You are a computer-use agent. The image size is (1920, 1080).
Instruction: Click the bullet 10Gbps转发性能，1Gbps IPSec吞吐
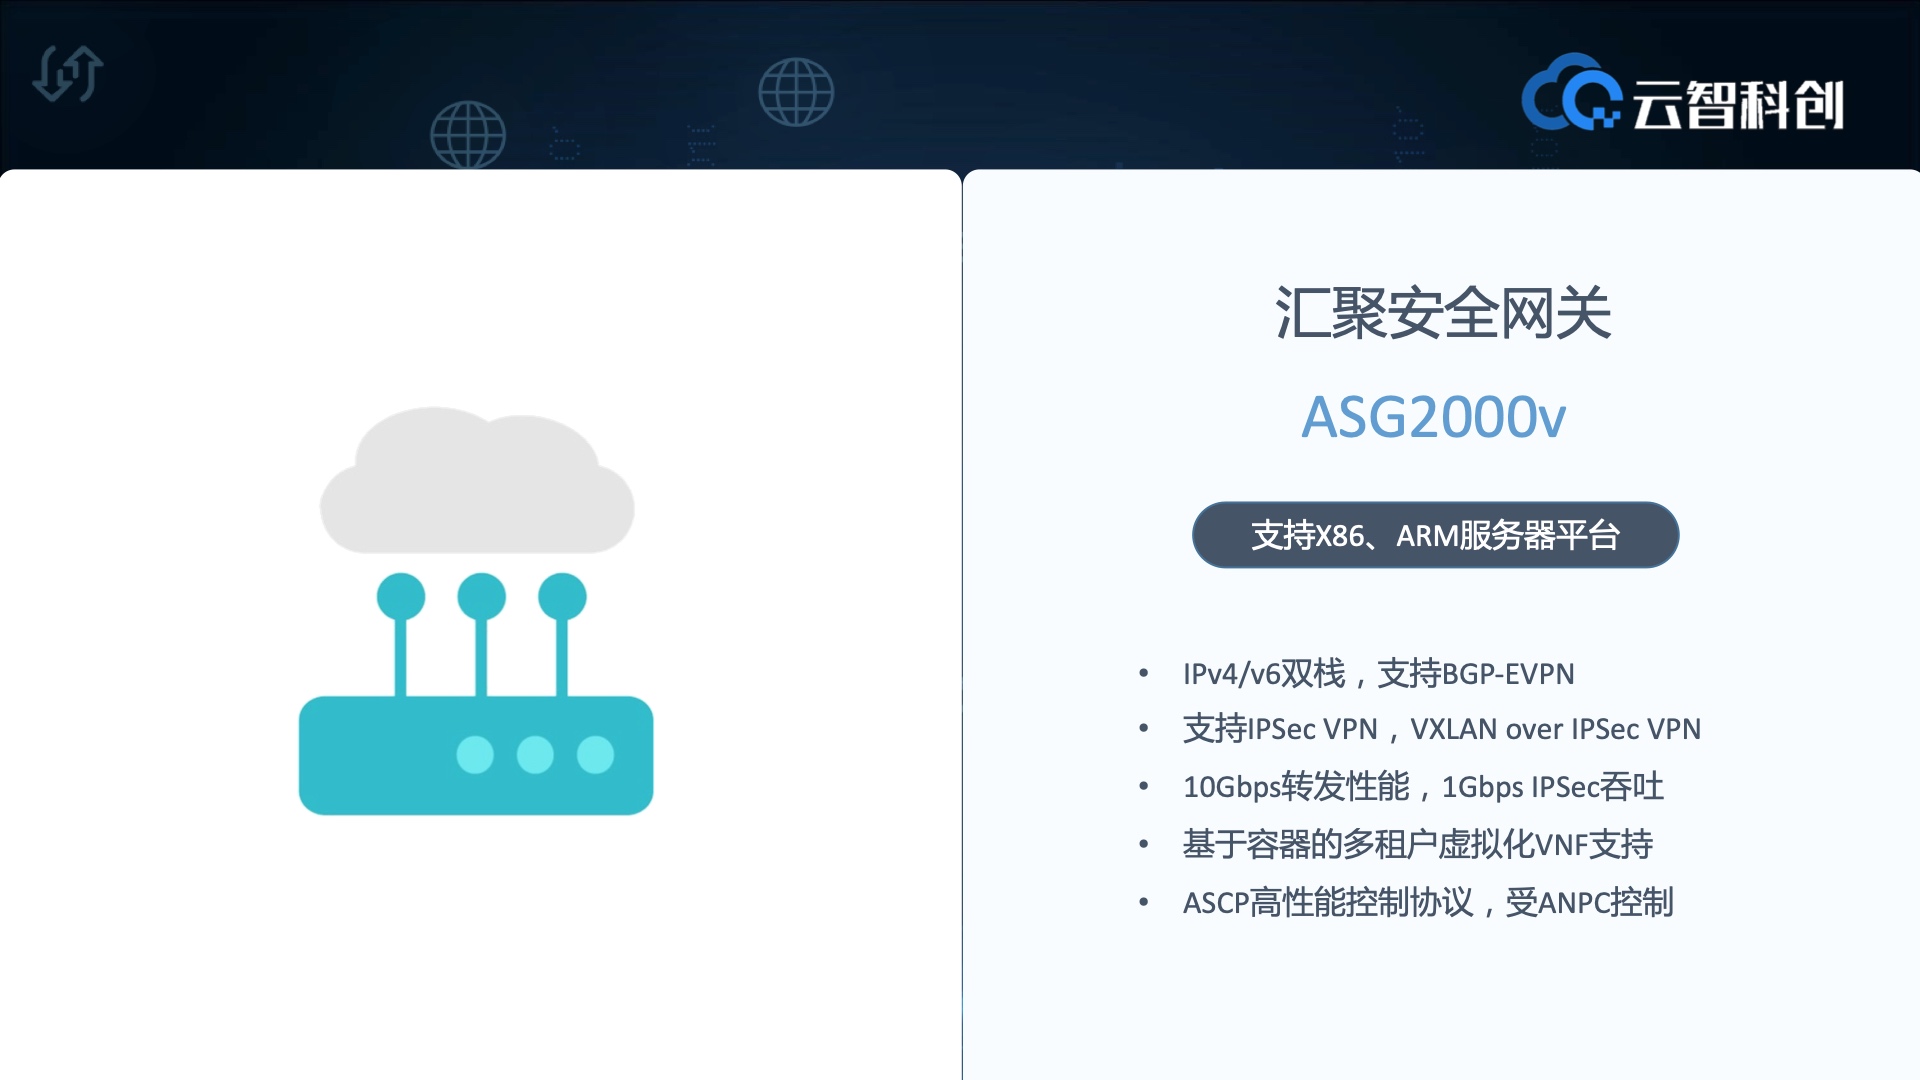coord(1423,787)
